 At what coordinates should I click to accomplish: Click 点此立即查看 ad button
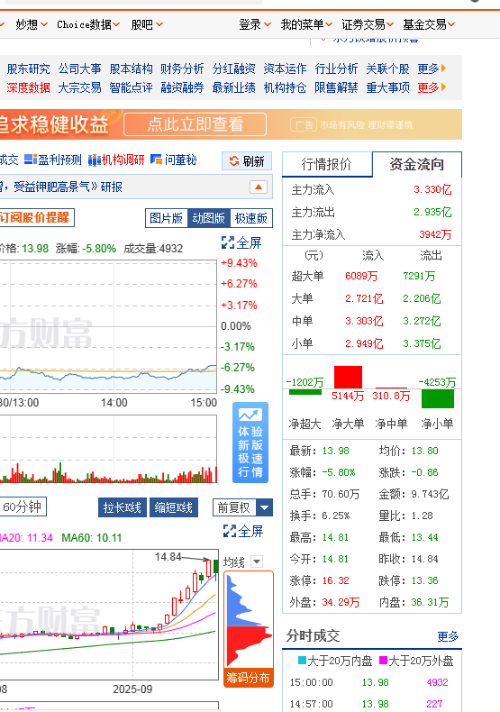[x=195, y=124]
